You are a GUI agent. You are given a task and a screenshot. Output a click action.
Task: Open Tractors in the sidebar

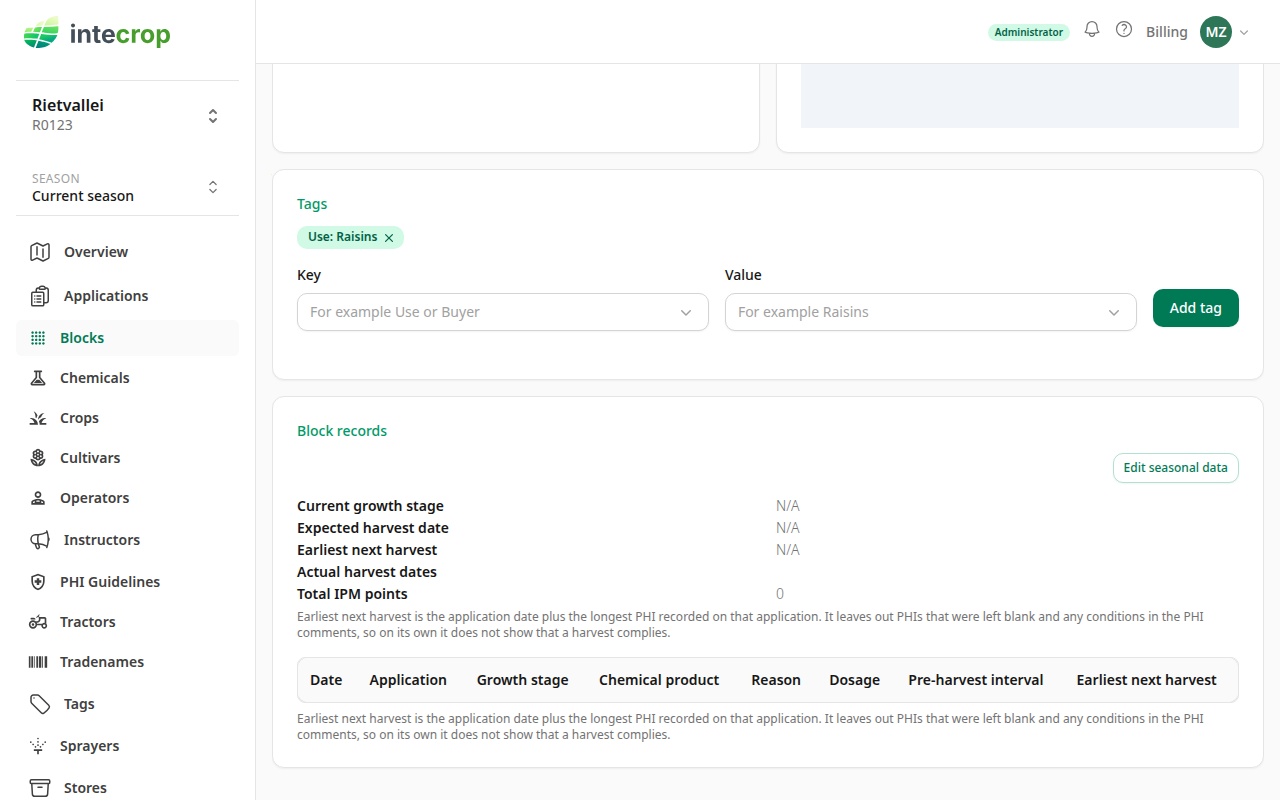click(127, 622)
